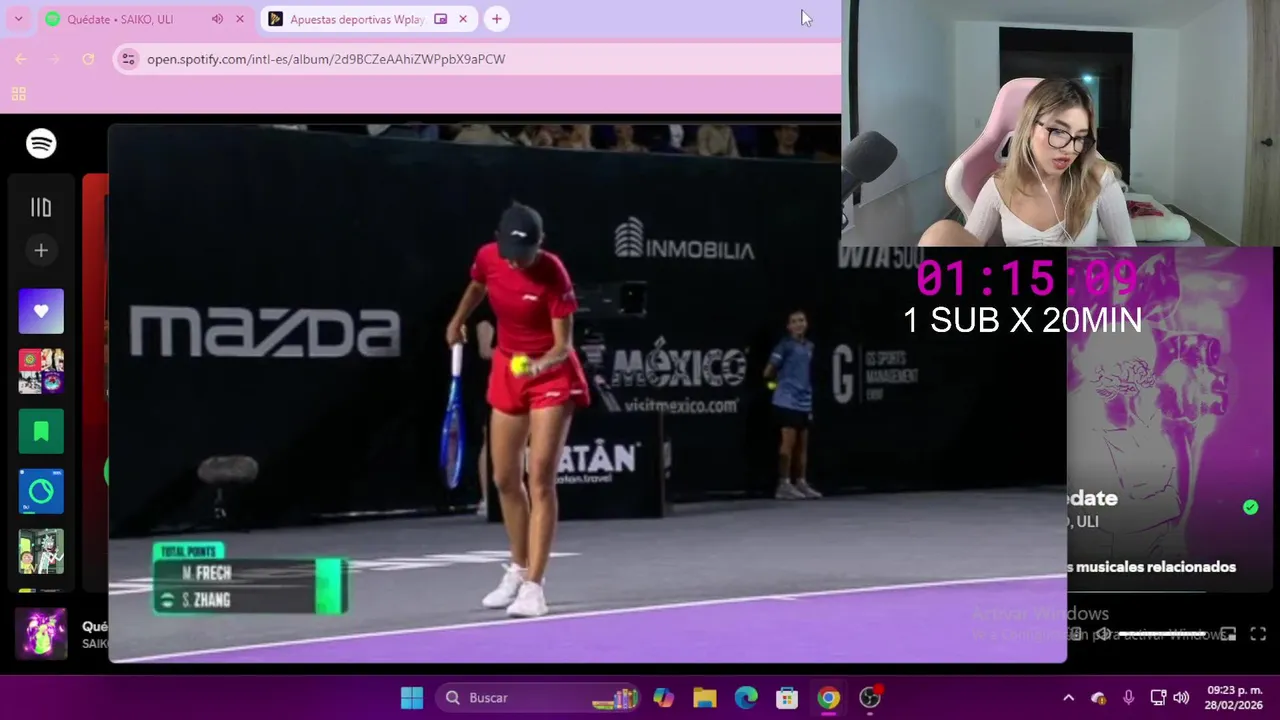Viewport: 1280px width, 720px height.
Task: Click the tennis picture-in-picture video
Action: (x=587, y=393)
